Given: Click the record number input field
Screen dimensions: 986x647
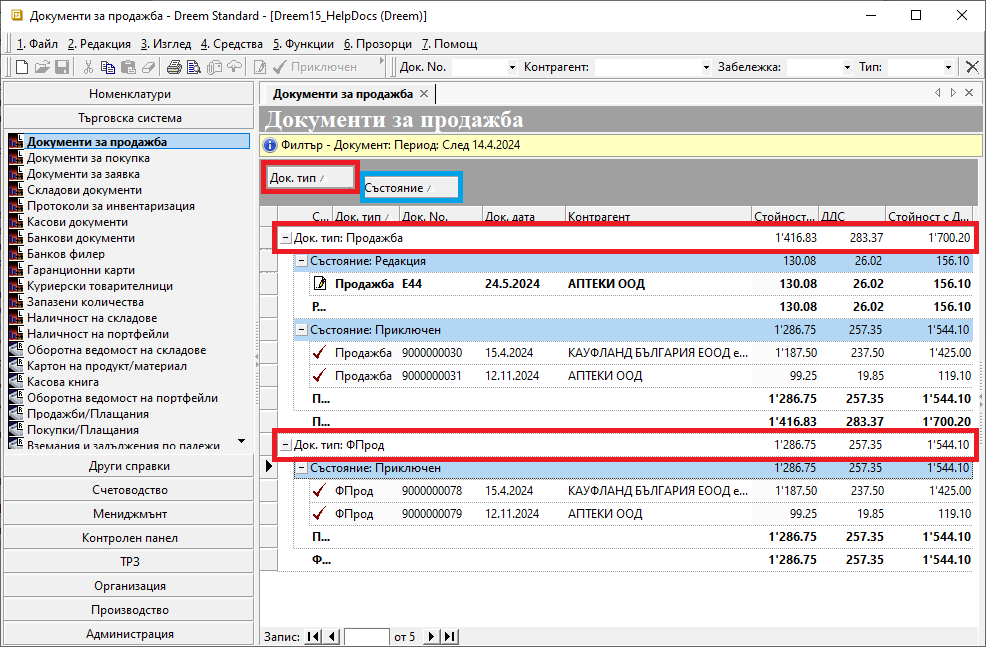Looking at the screenshot, I should (x=366, y=637).
